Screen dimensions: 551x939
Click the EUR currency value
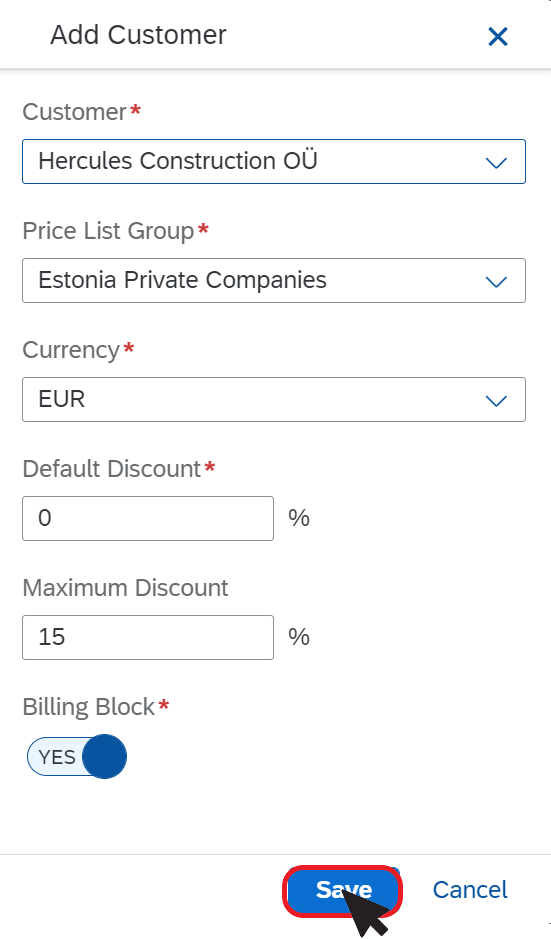point(62,399)
